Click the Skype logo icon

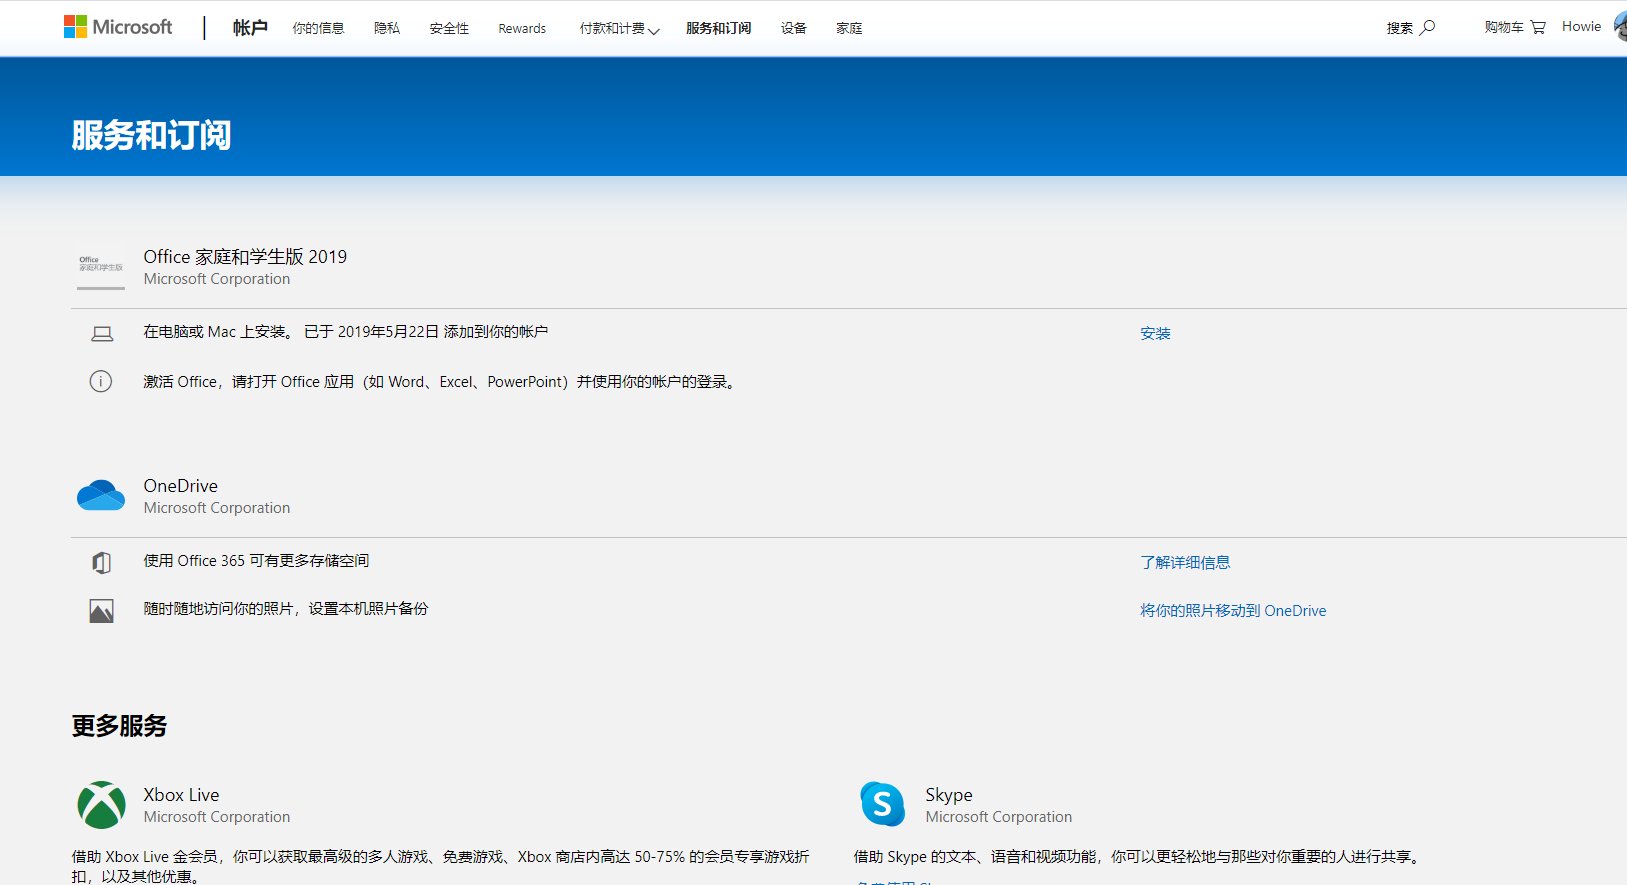[883, 804]
